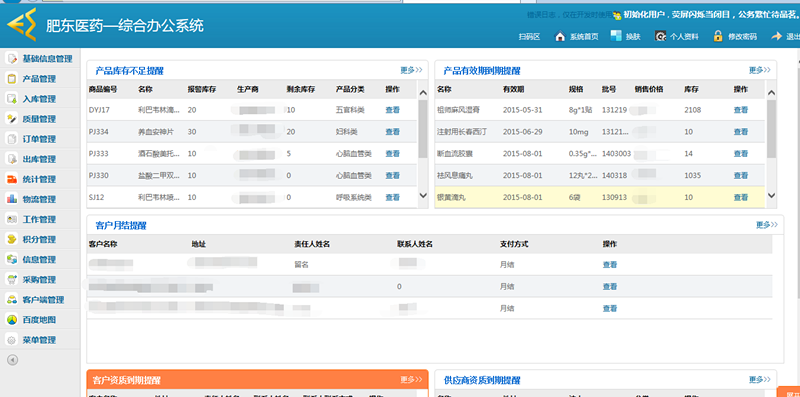This screenshot has height=397, width=800.
Task: Click the 菜单管理 gear icon
Action: click(x=11, y=340)
